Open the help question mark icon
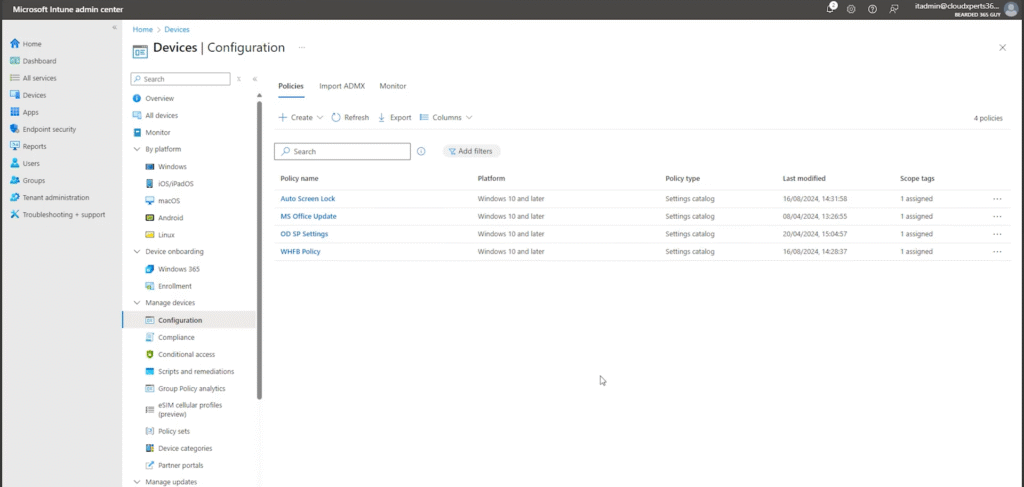 [872, 9]
